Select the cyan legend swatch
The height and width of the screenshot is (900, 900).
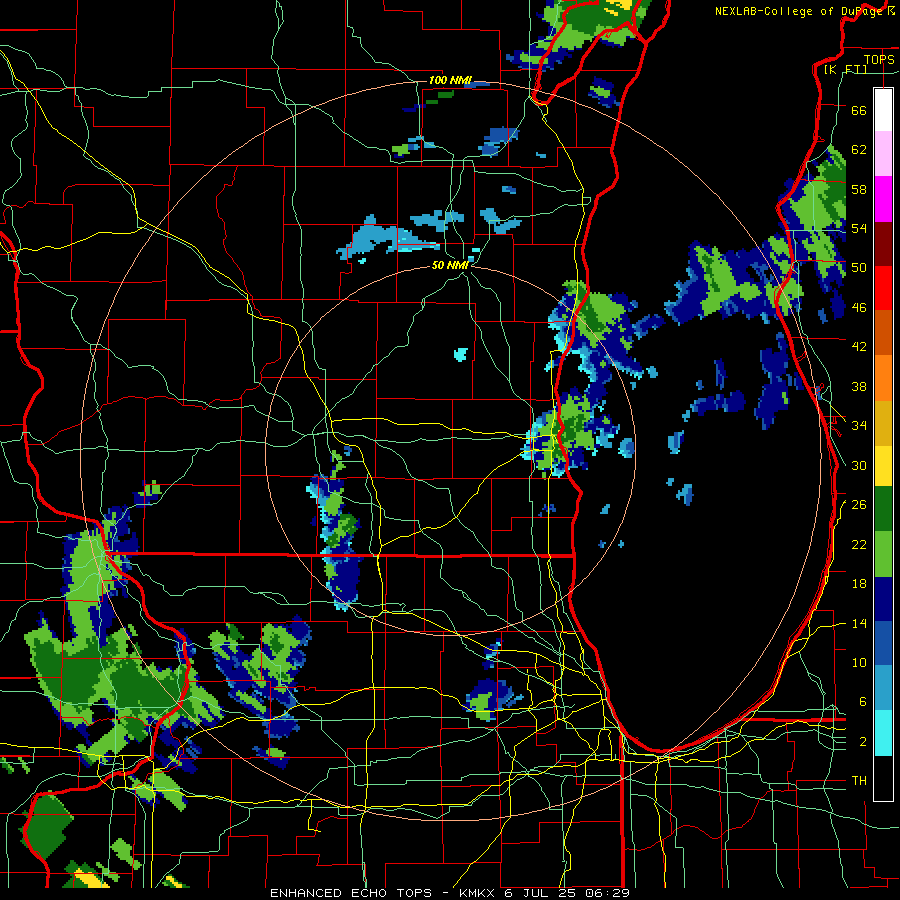click(883, 733)
